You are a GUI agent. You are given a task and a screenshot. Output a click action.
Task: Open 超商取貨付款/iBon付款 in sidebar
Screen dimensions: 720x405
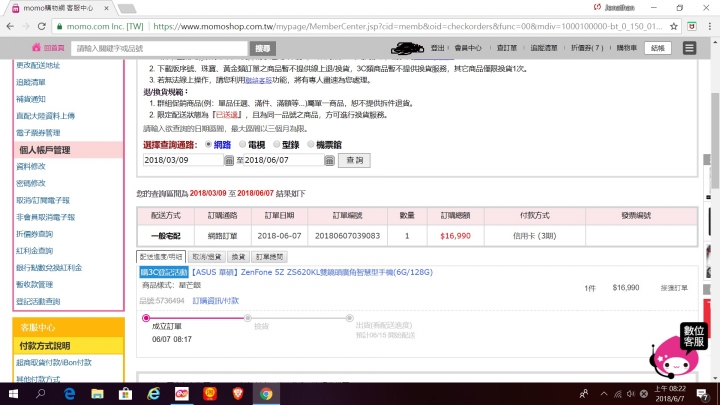[x=54, y=362]
